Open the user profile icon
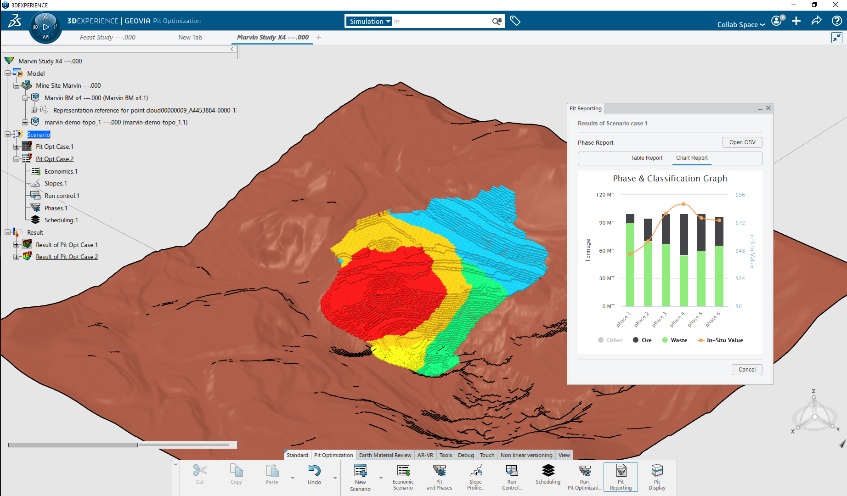This screenshot has height=496, width=847. tap(777, 21)
